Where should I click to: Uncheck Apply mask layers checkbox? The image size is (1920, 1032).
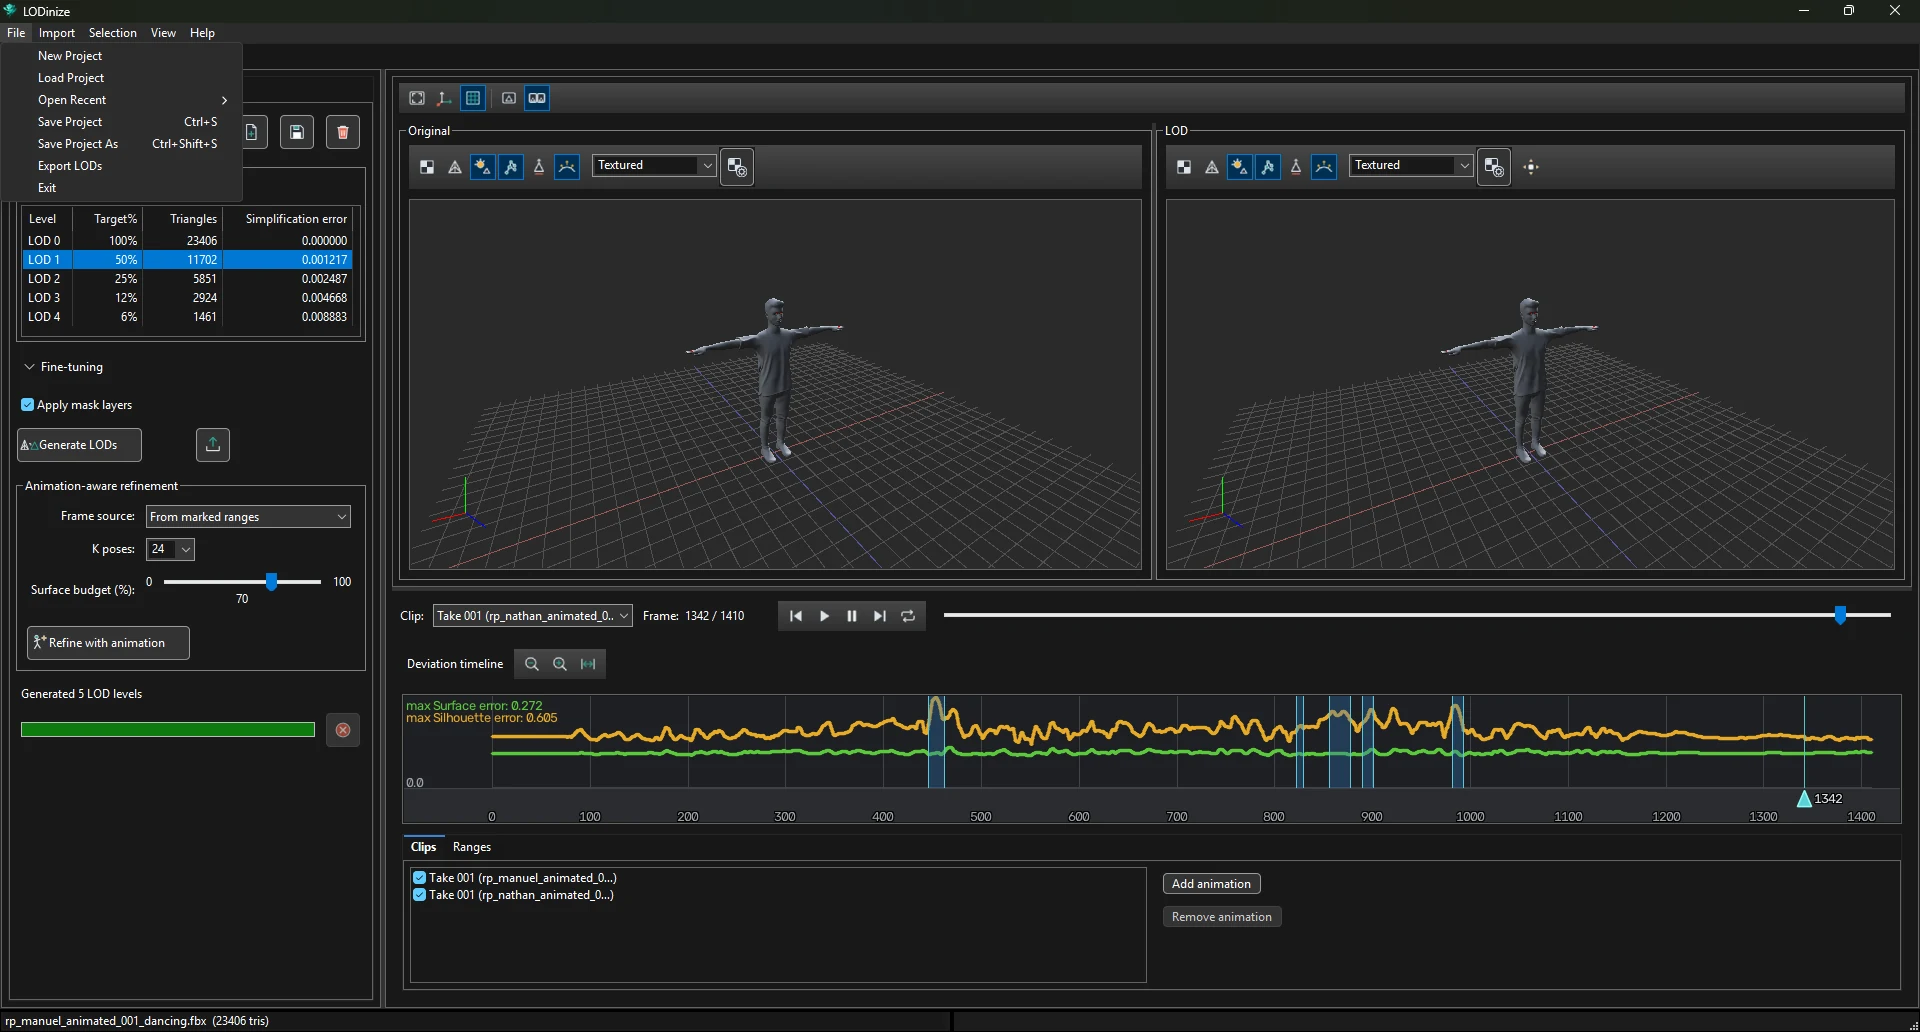pos(28,405)
